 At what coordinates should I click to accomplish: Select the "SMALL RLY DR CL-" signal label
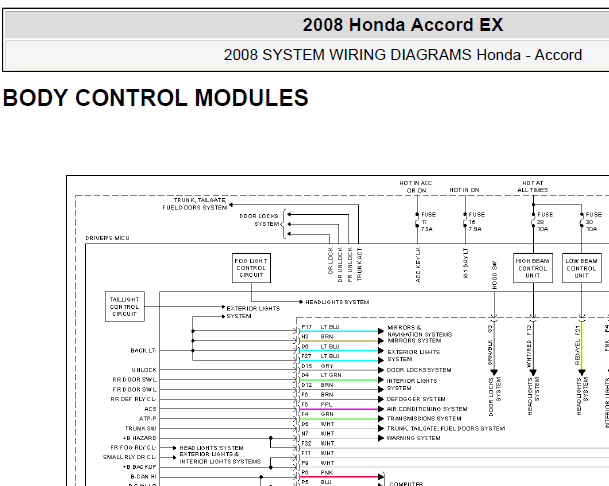129,457
